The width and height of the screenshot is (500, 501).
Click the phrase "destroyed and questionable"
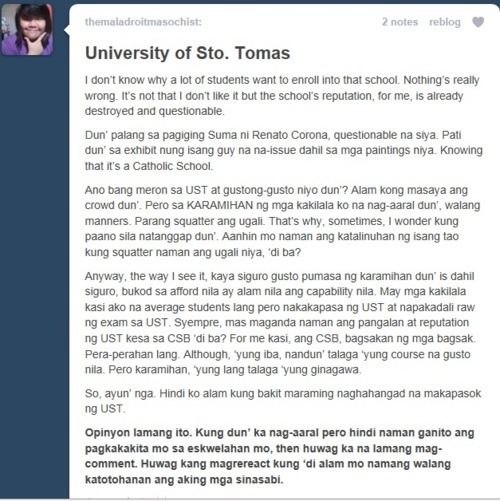[154, 111]
